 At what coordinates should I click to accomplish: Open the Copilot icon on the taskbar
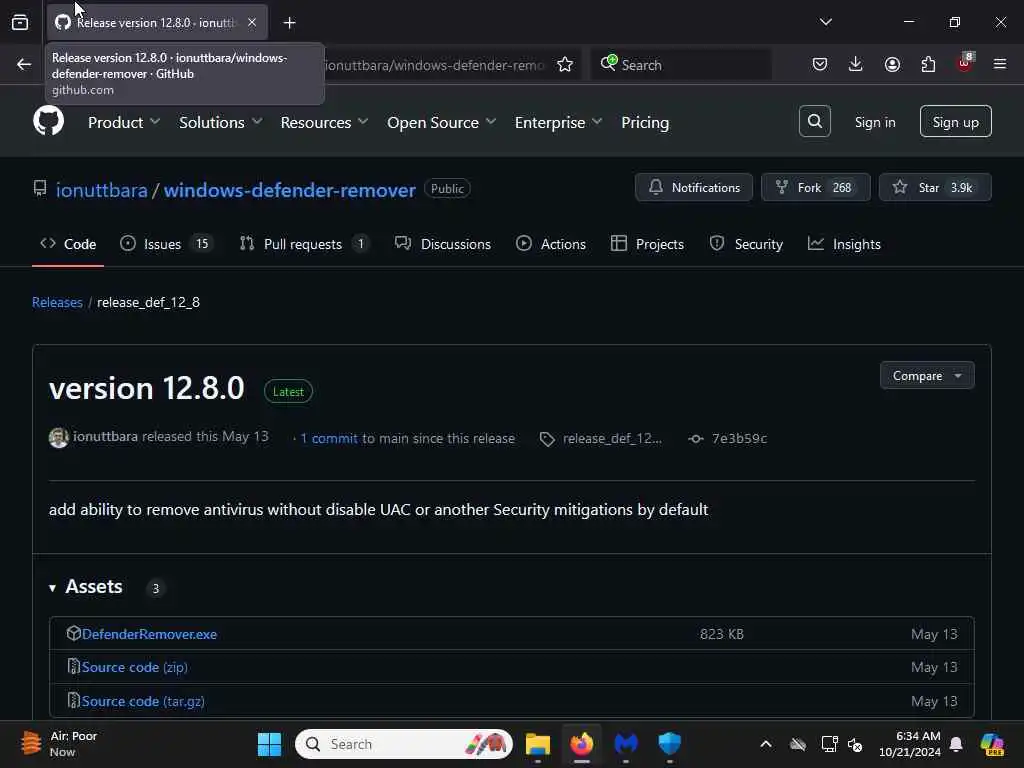tap(992, 744)
